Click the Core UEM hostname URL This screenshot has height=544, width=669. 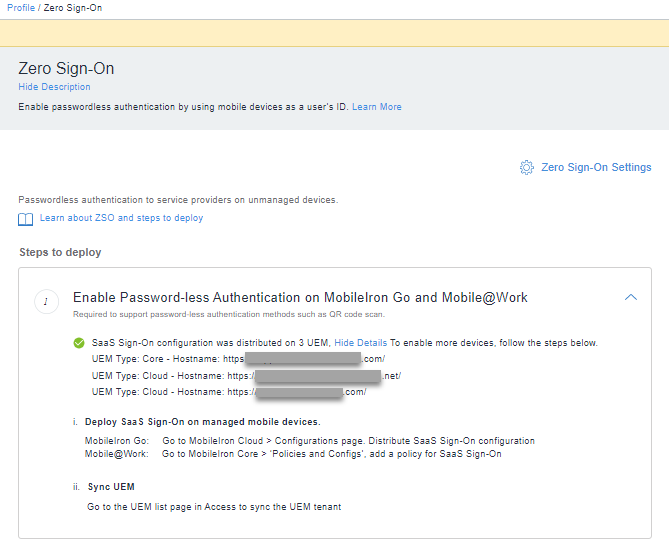pyautogui.click(x=303, y=359)
